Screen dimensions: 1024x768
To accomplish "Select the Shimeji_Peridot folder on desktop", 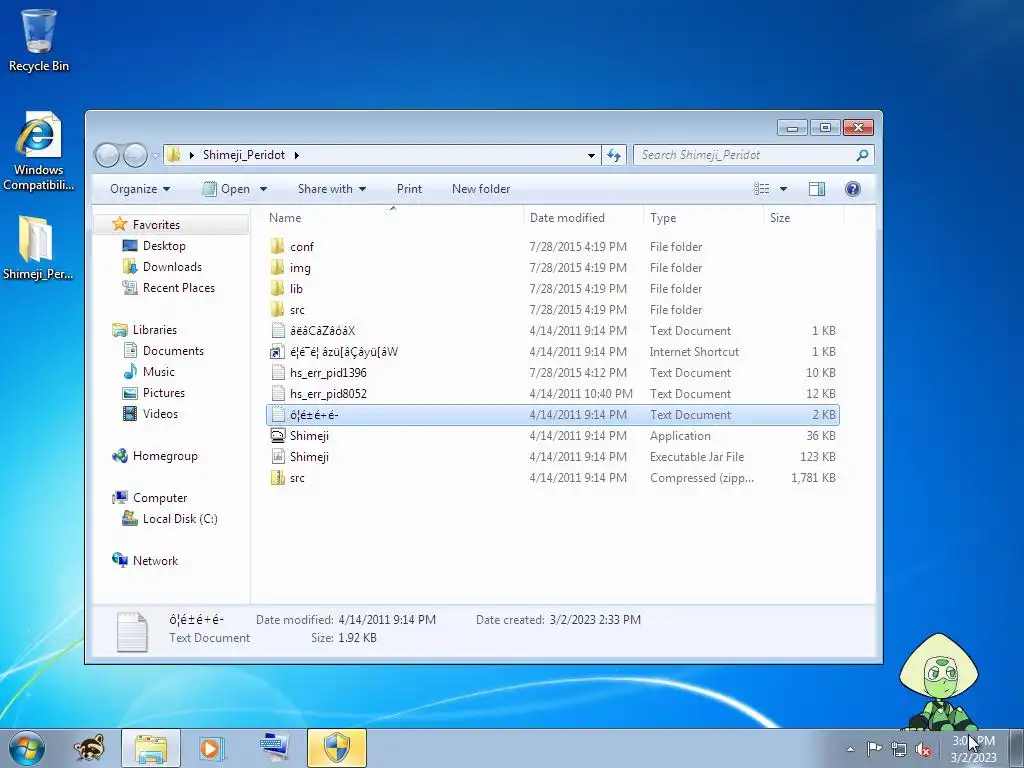I will (38, 248).
